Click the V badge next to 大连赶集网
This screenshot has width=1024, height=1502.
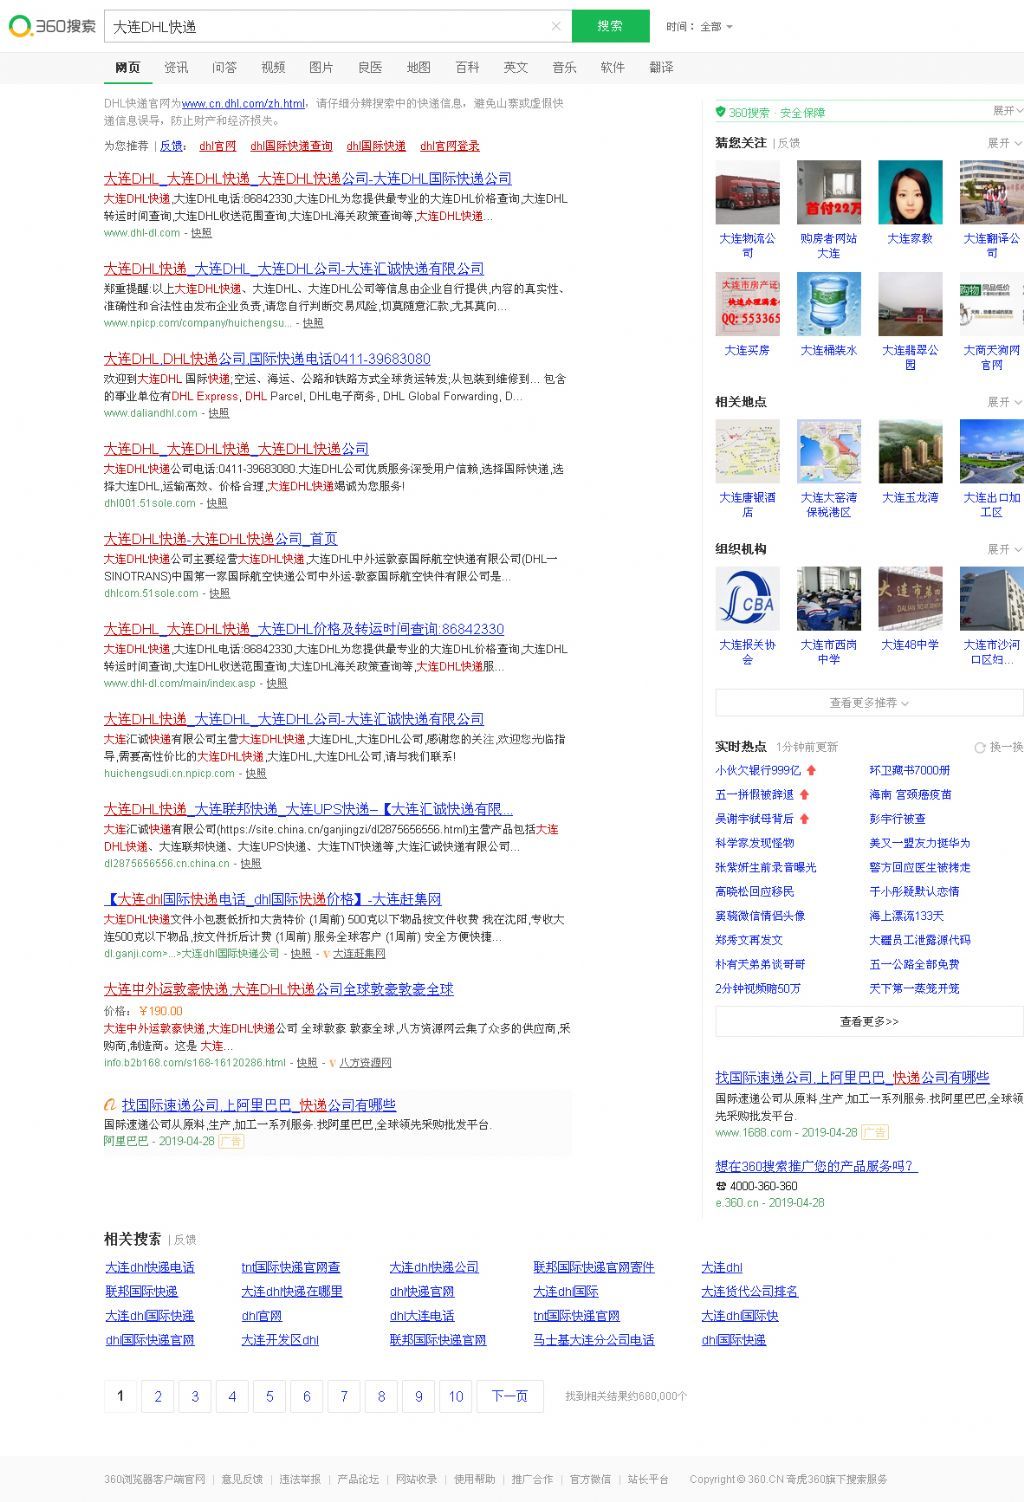pyautogui.click(x=326, y=954)
